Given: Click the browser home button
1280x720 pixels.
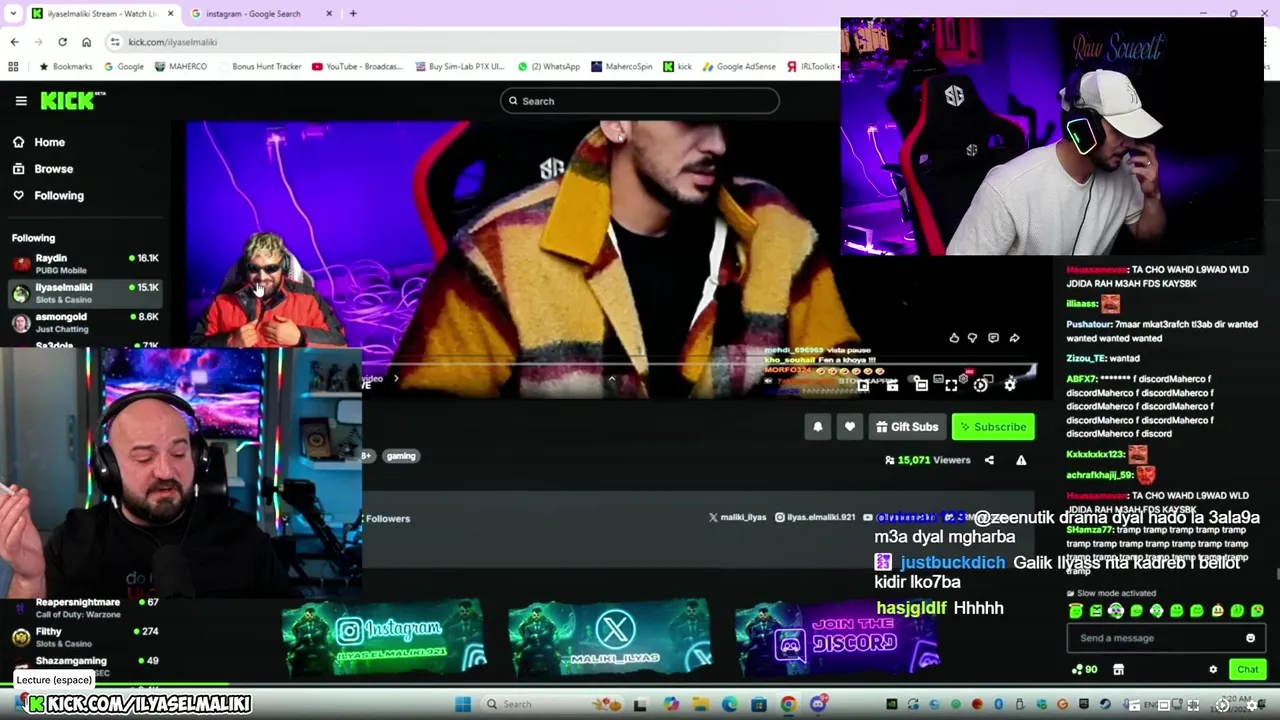Looking at the screenshot, I should click(86, 42).
